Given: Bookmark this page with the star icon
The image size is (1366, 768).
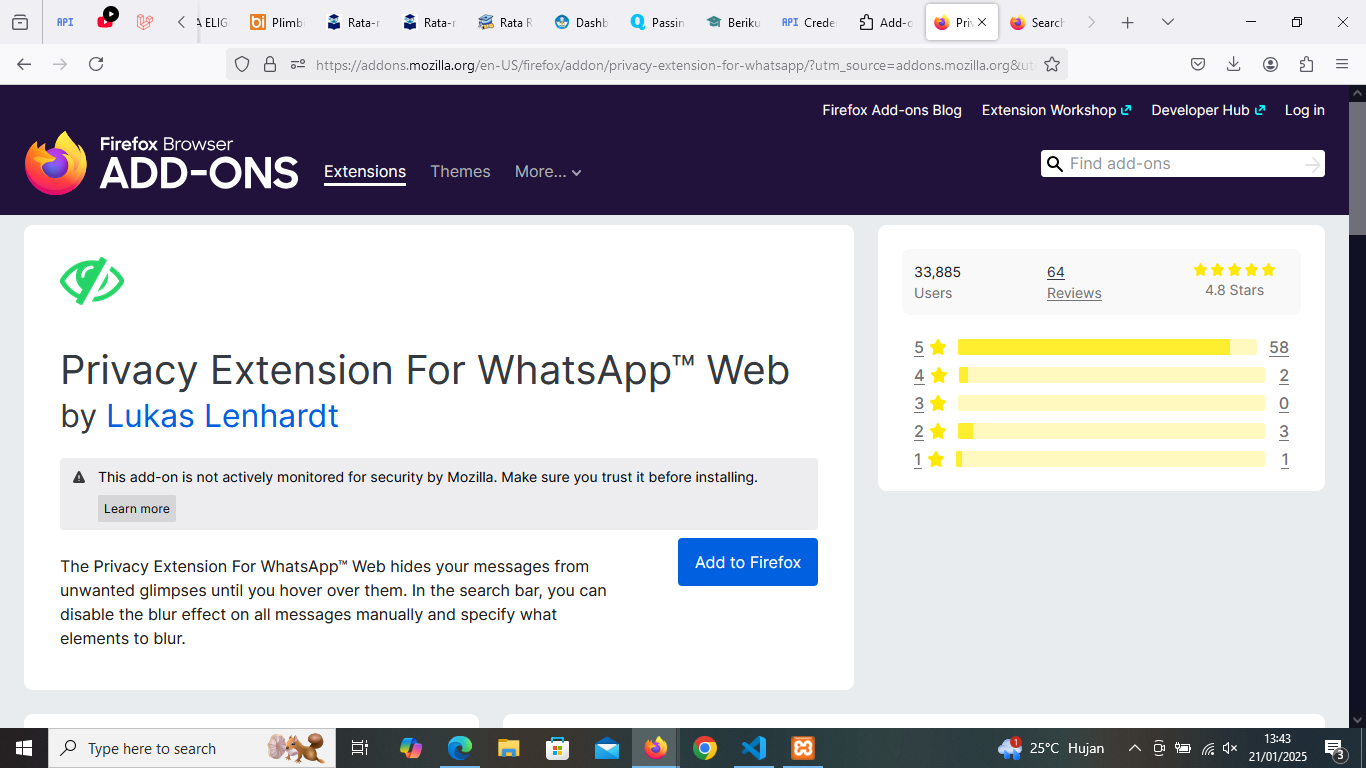Looking at the screenshot, I should (x=1052, y=64).
